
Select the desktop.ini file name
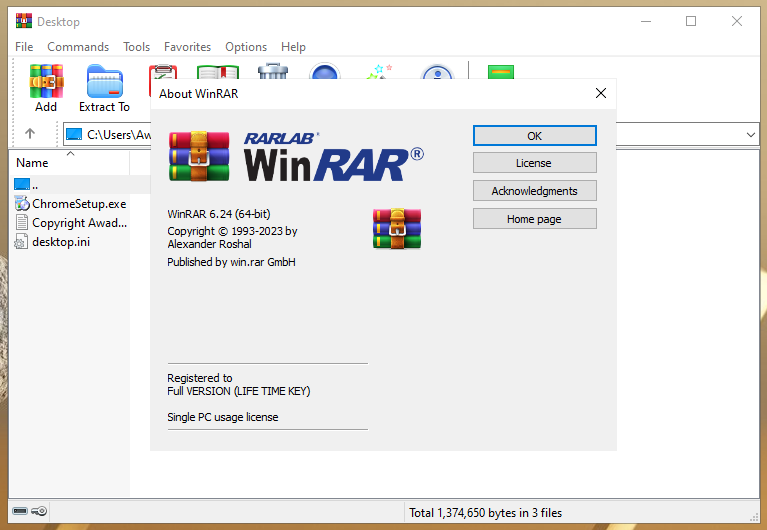[61, 242]
